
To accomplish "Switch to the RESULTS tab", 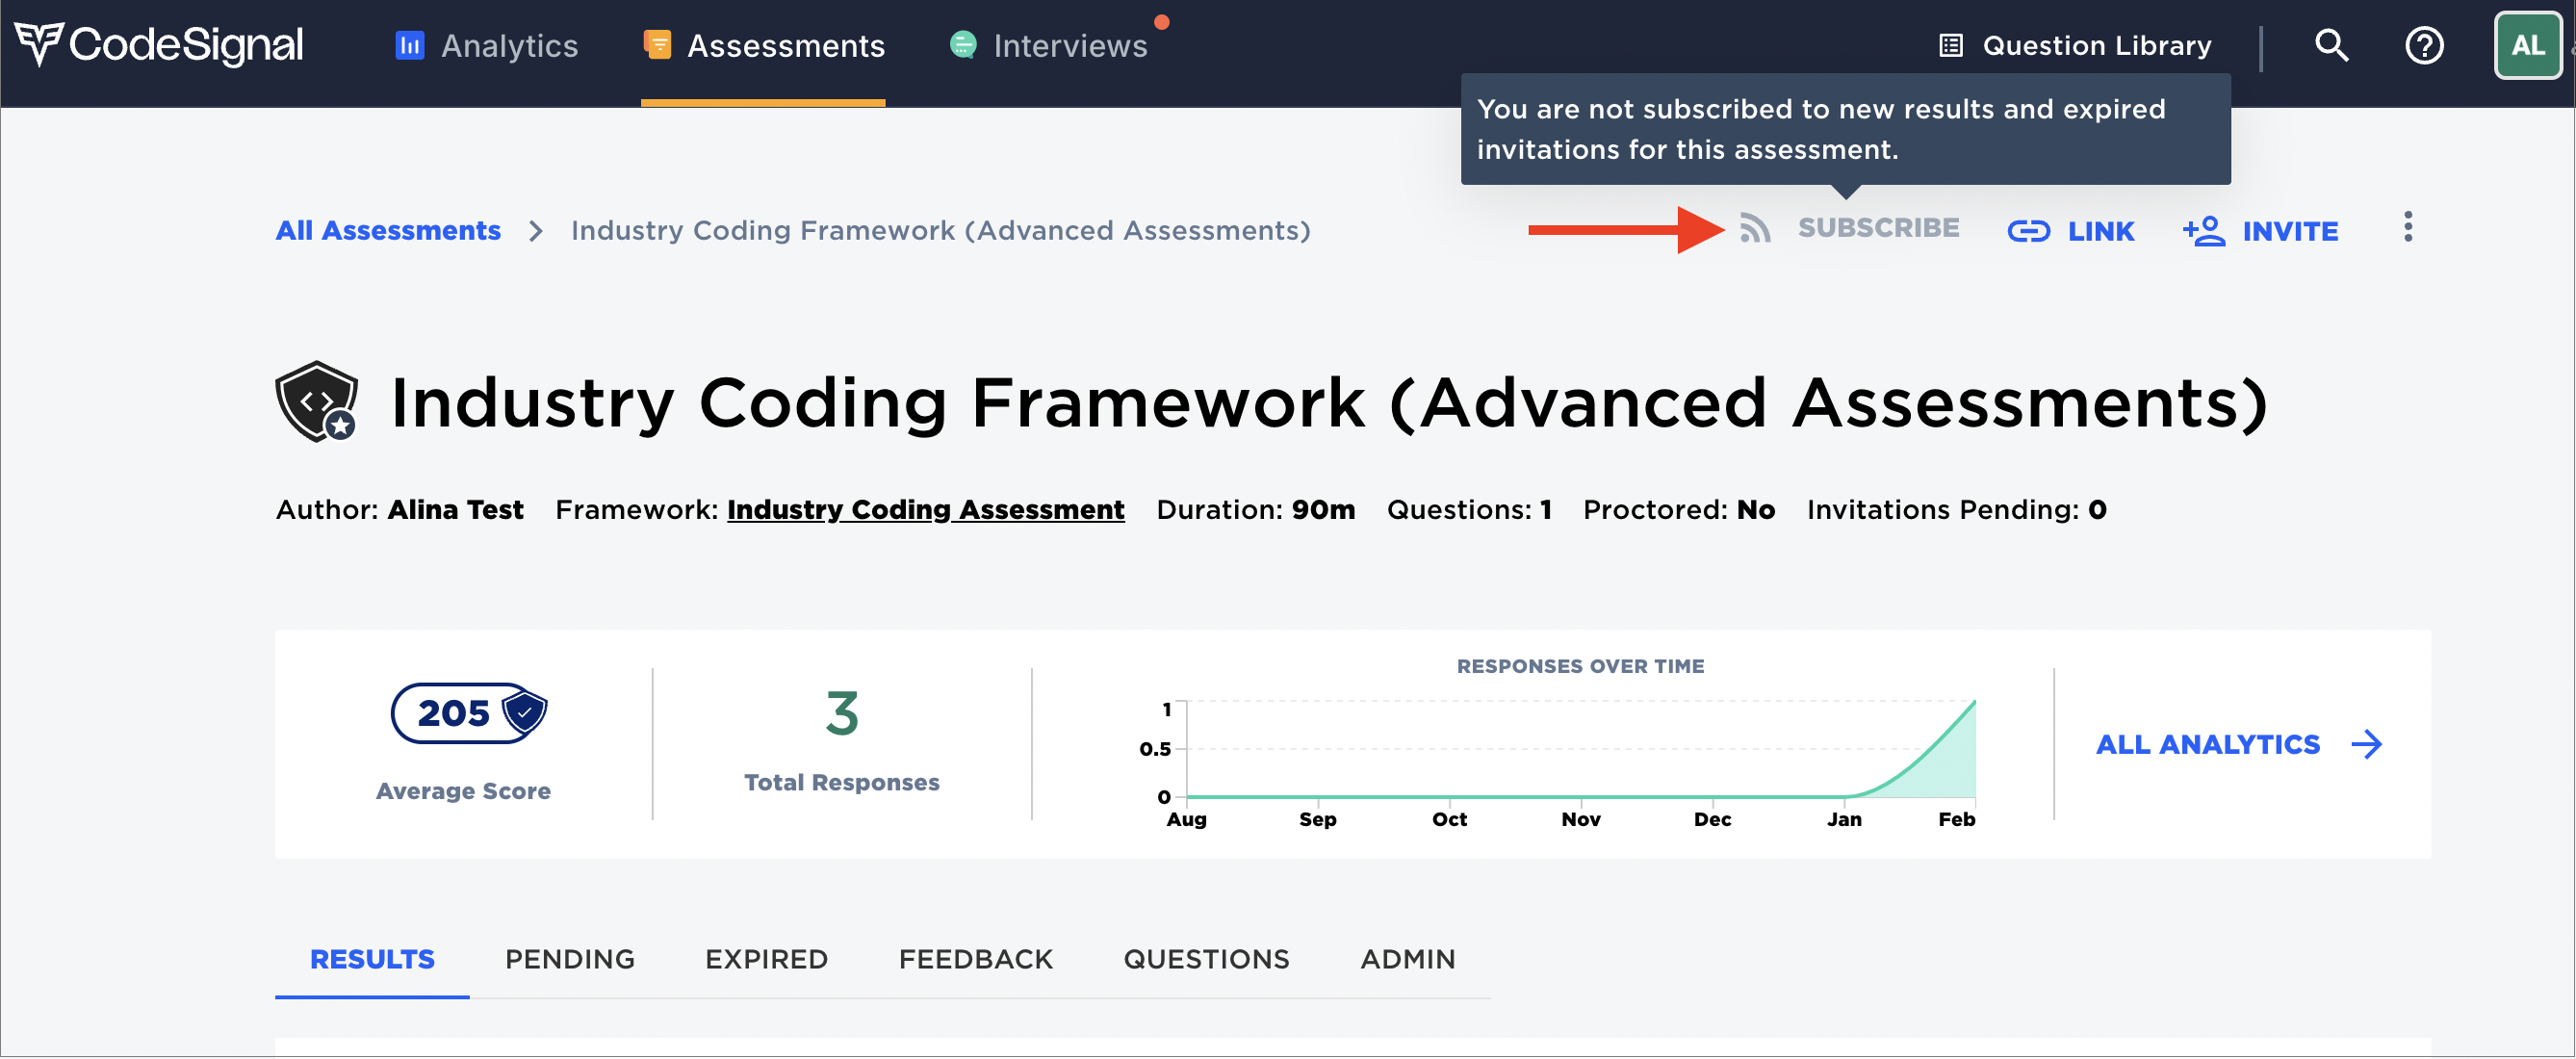I will click(x=372, y=960).
